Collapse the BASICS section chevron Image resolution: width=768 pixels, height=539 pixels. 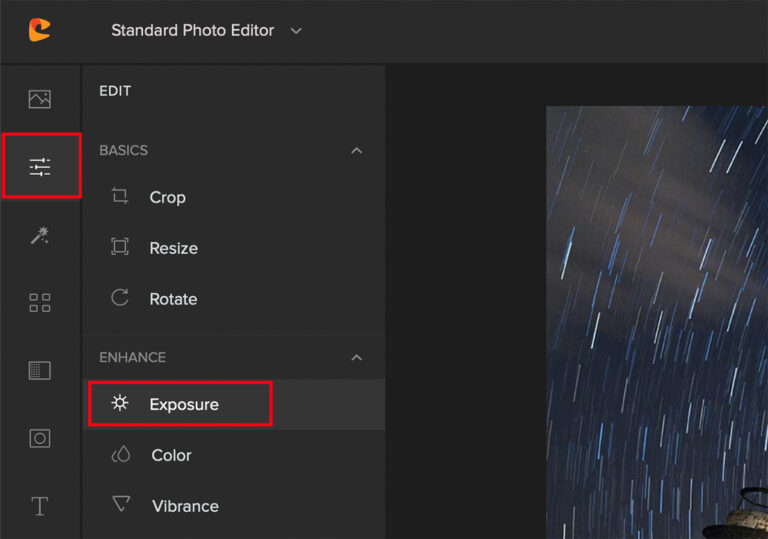(357, 150)
